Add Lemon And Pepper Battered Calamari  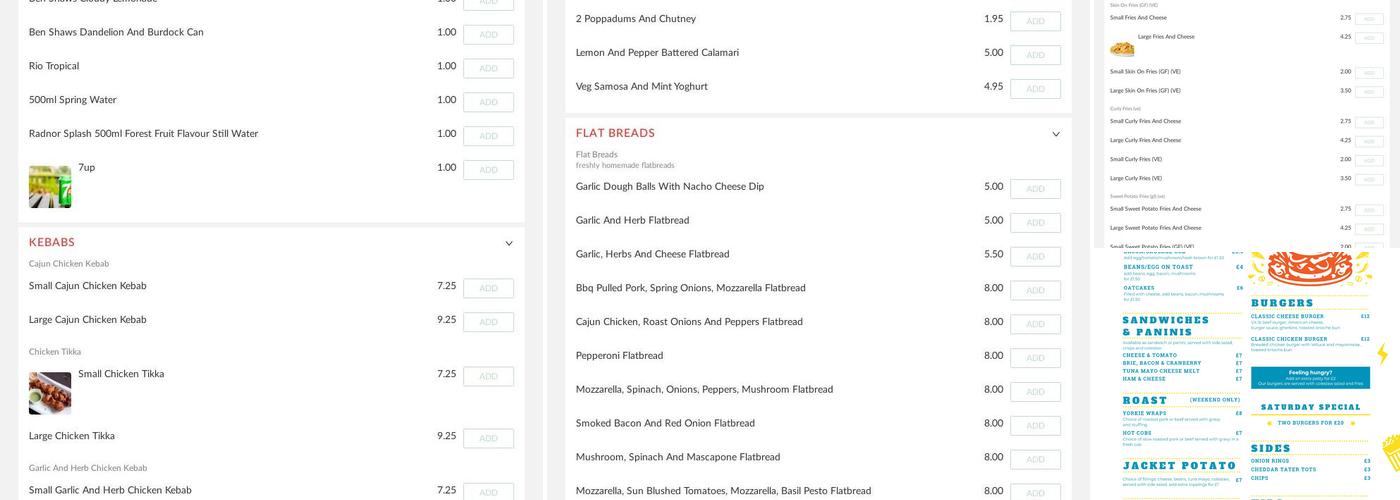1035,55
